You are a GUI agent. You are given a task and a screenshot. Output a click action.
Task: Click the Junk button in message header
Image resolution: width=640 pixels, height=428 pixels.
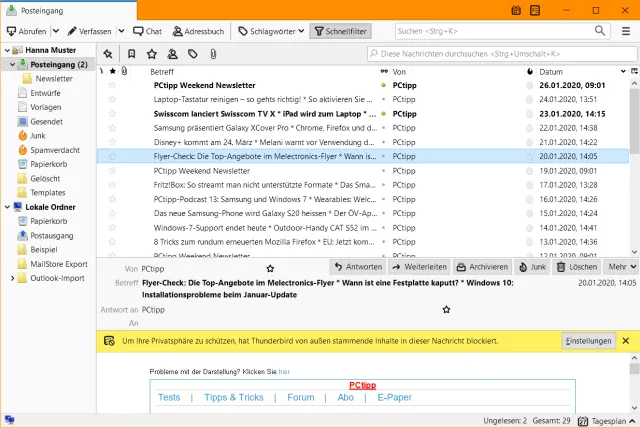pyautogui.click(x=531, y=267)
